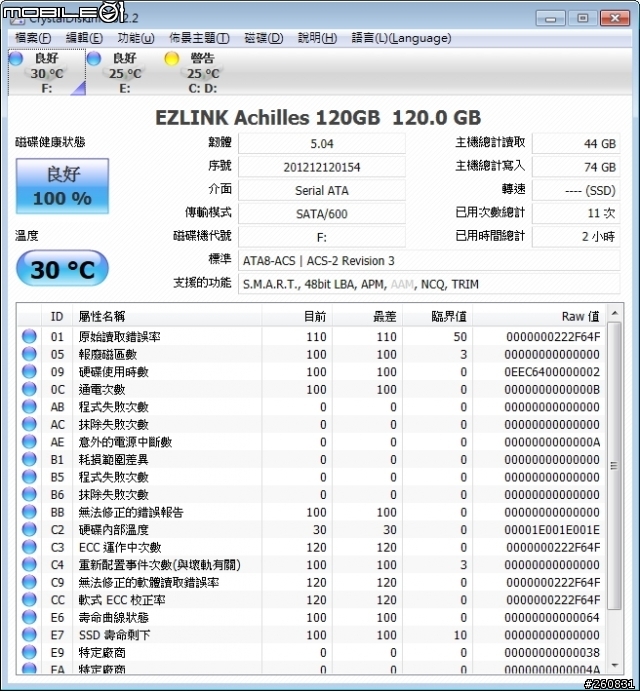640x692 pixels.
Task: Click the status orb of attribute E7
Action: [29, 635]
